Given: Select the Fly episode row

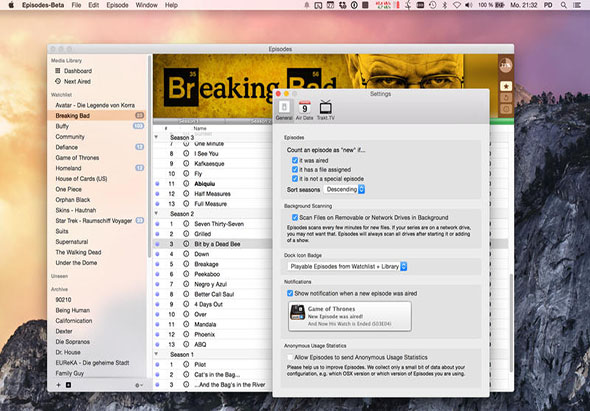Looking at the screenshot, I should tap(213, 174).
